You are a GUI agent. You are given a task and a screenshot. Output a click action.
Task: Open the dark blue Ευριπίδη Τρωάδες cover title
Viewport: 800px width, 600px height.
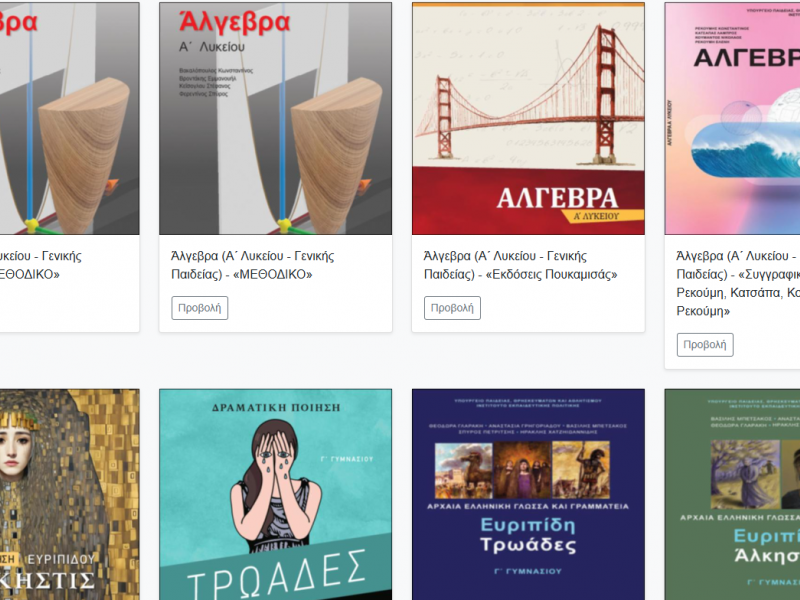point(528,535)
